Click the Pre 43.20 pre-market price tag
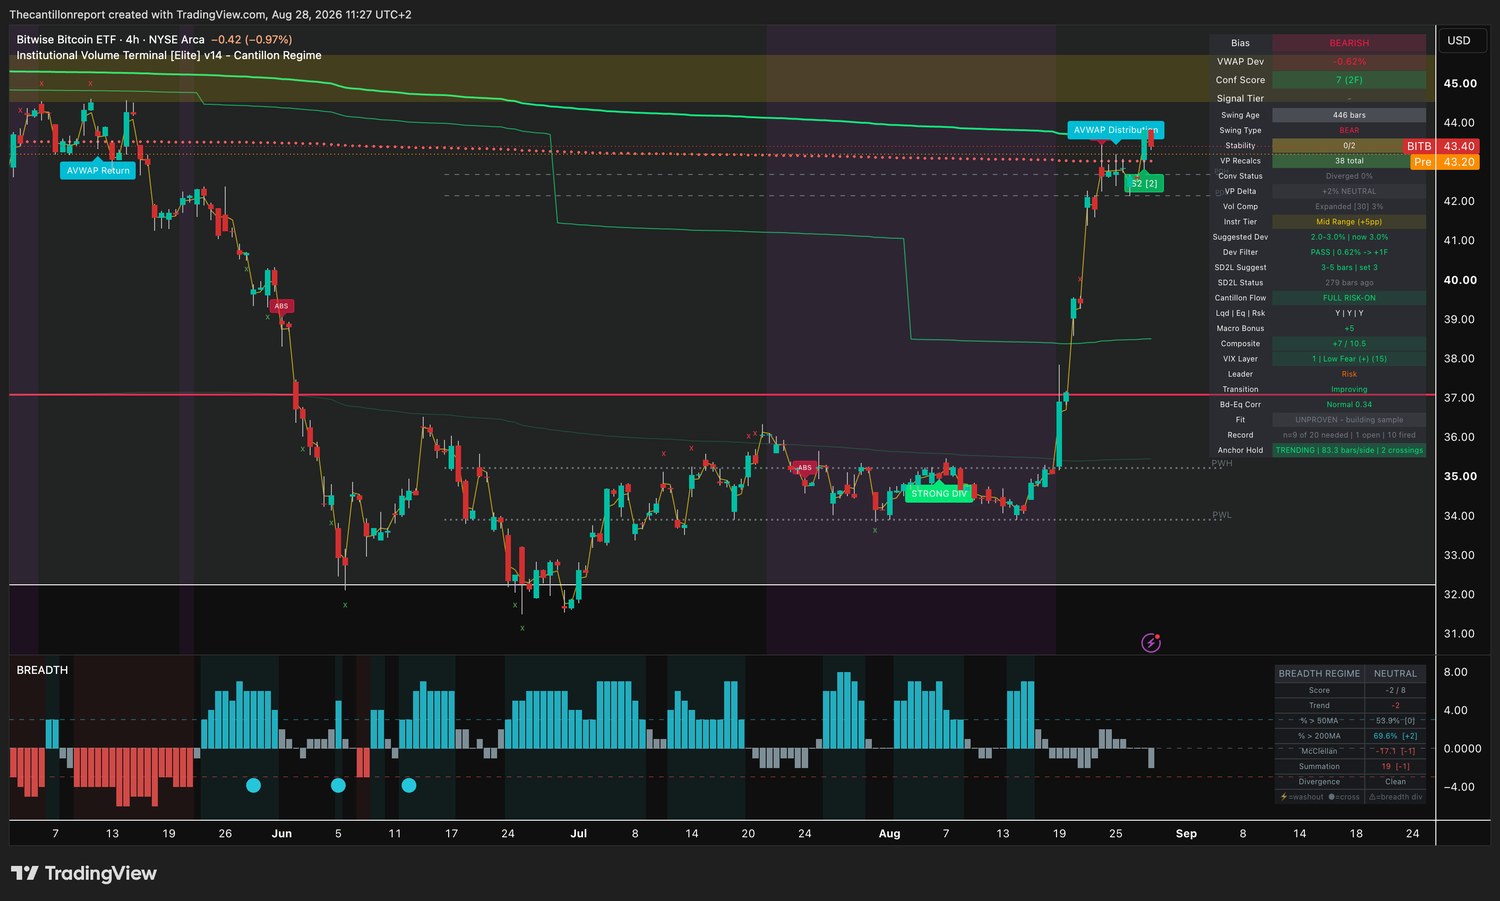The image size is (1500, 901). click(1444, 162)
